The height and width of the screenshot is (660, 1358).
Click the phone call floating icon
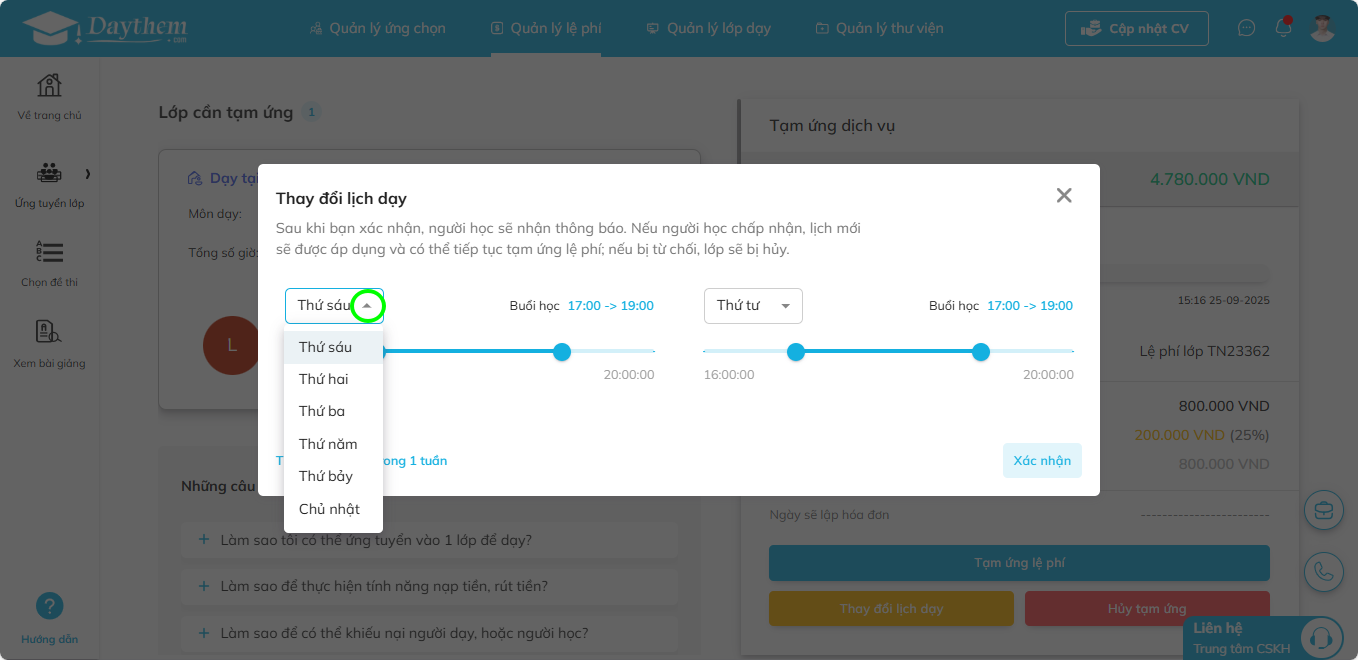(x=1324, y=571)
